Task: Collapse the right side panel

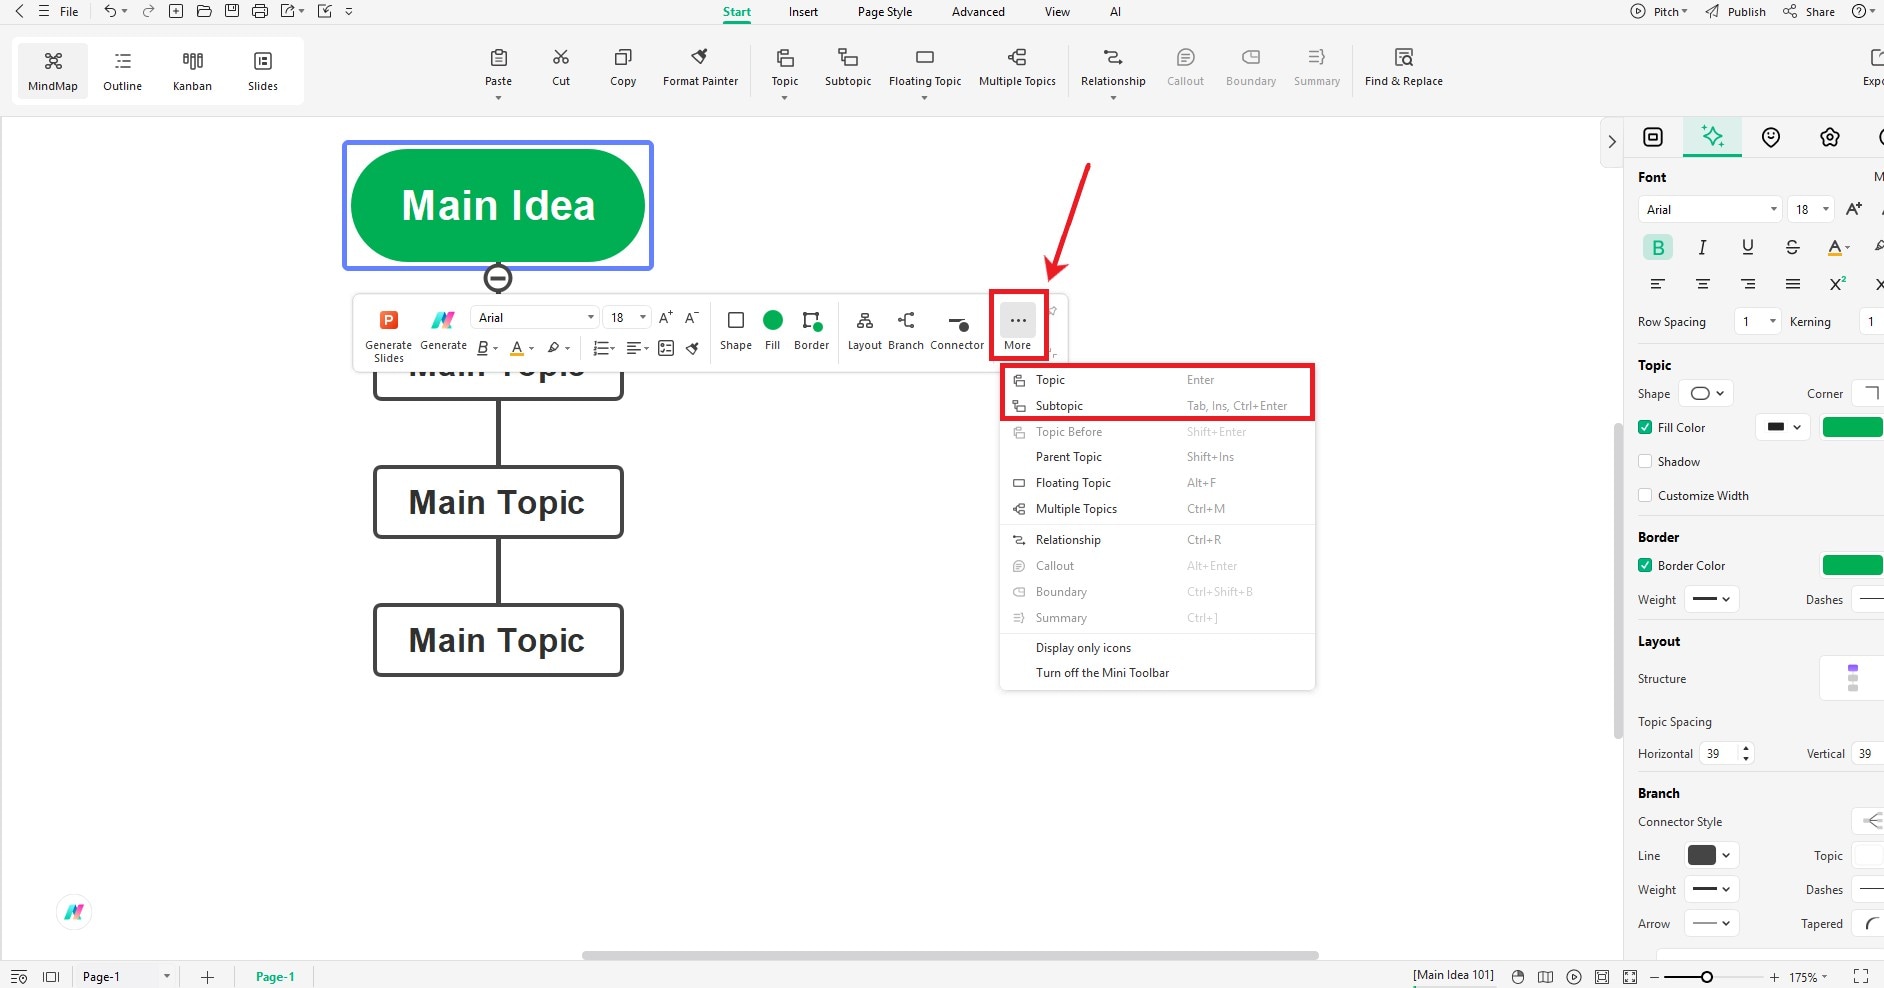Action: [x=1612, y=142]
